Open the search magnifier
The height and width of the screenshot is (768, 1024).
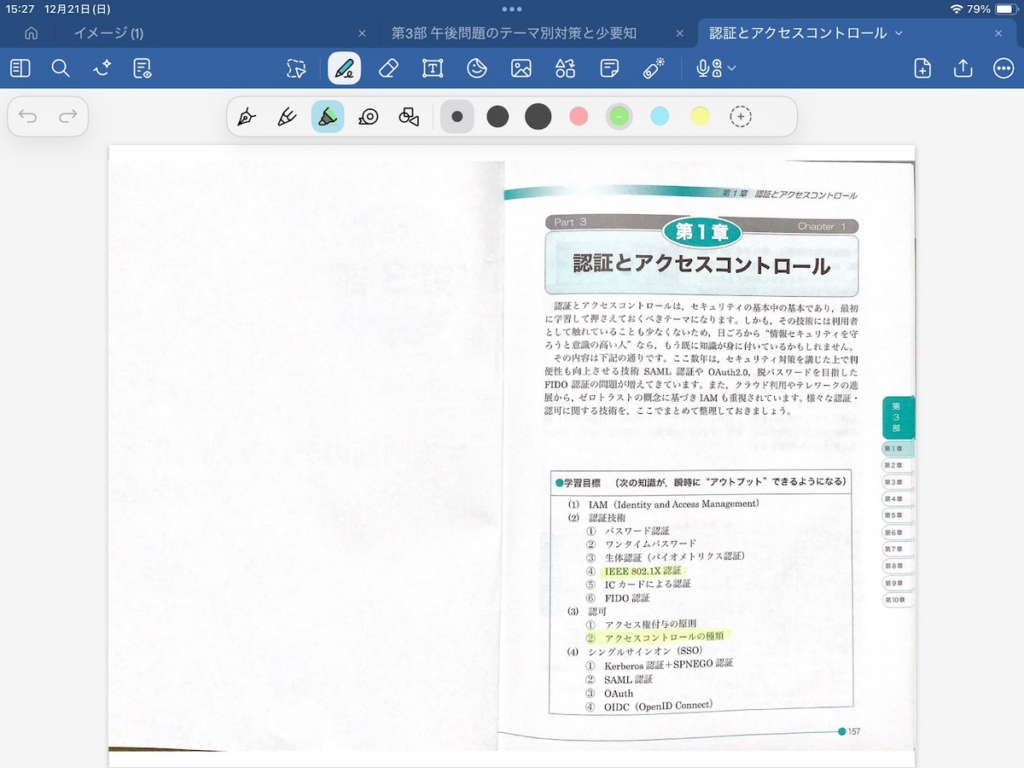coord(61,68)
